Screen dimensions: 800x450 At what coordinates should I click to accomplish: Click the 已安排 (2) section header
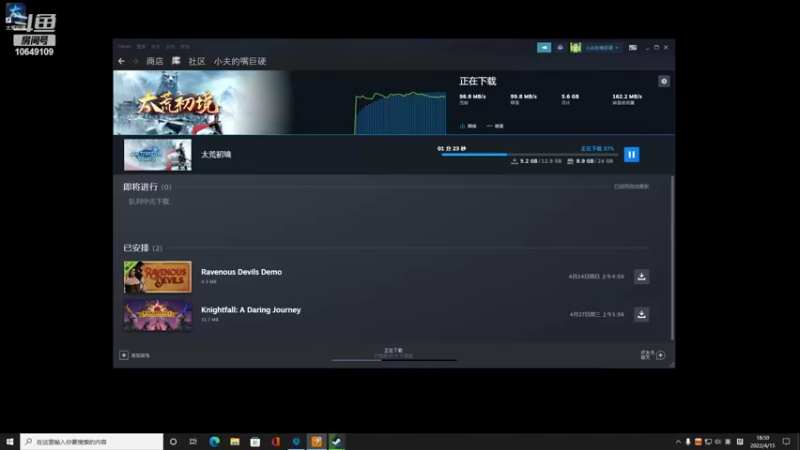(x=142, y=248)
